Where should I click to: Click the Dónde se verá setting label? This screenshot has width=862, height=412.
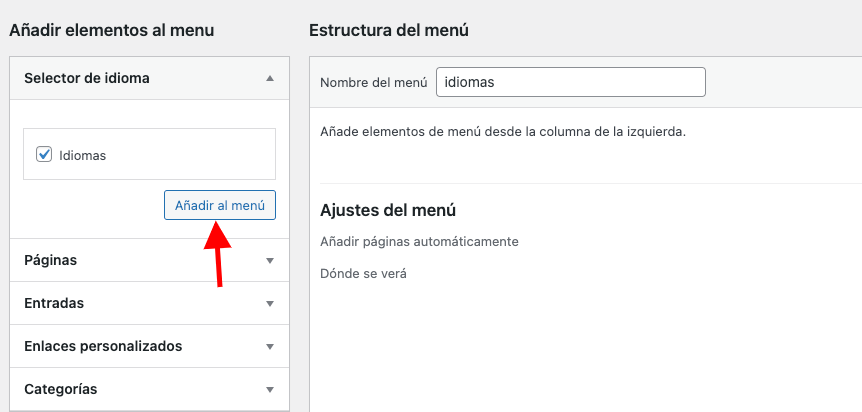tap(363, 273)
